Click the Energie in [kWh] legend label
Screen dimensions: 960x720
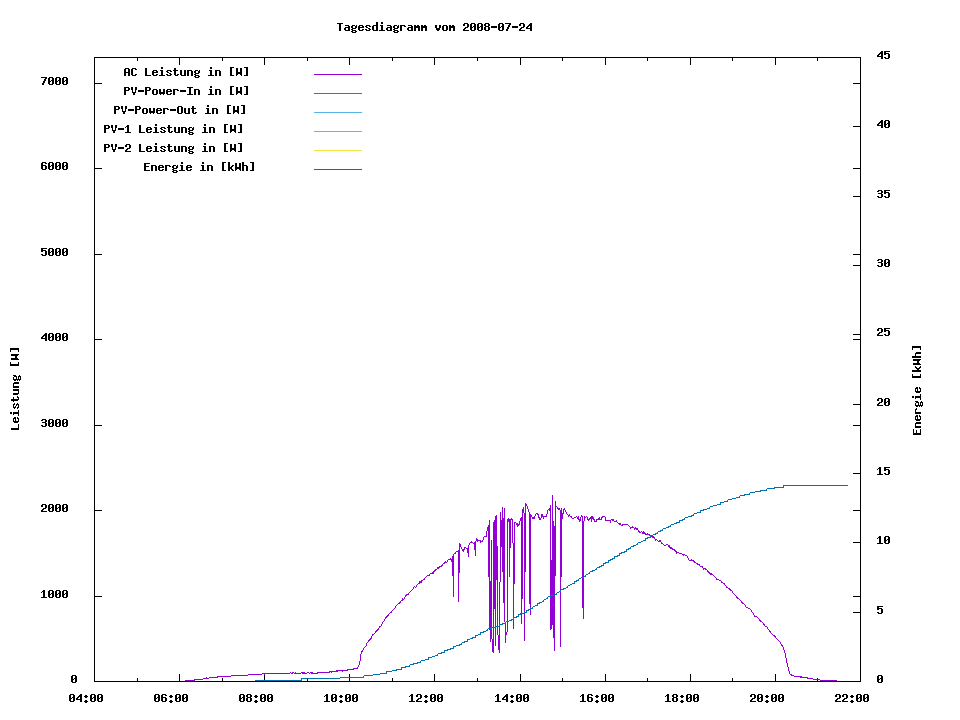point(199,167)
